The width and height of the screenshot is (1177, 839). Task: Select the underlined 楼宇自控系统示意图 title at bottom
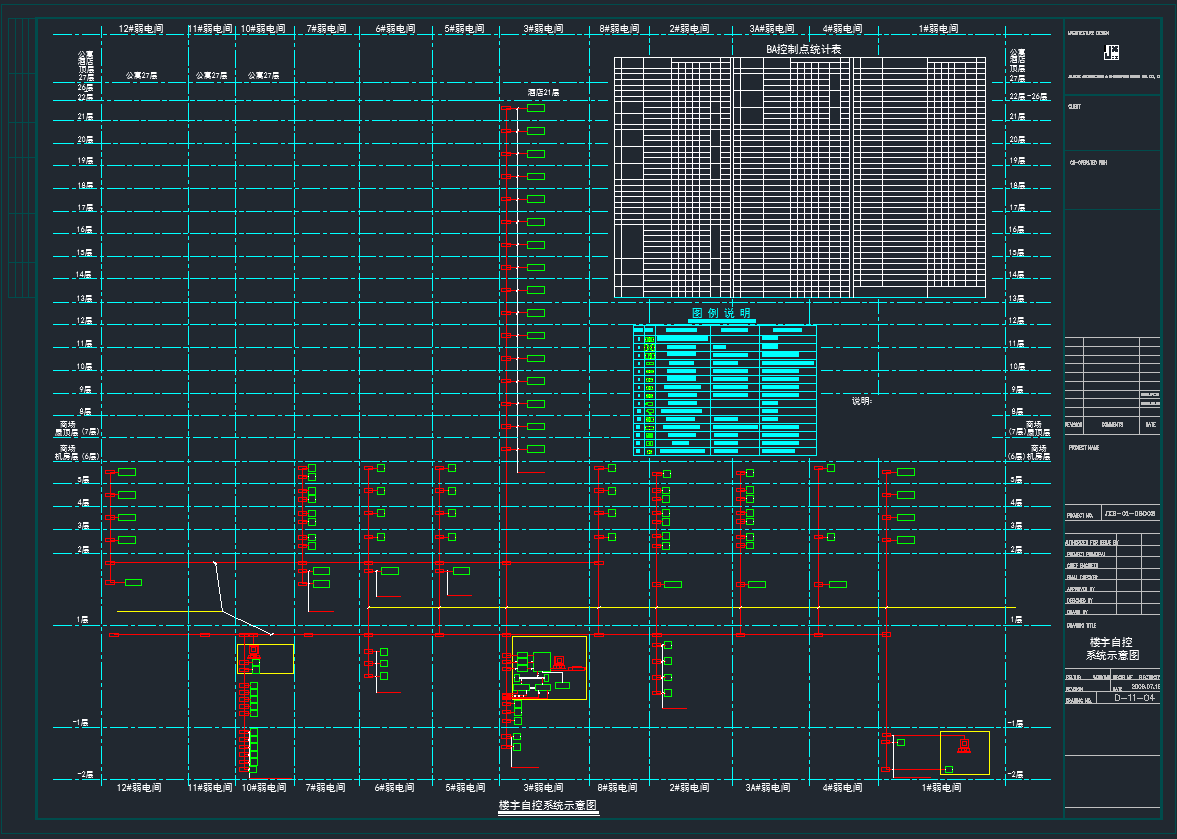pyautogui.click(x=548, y=805)
